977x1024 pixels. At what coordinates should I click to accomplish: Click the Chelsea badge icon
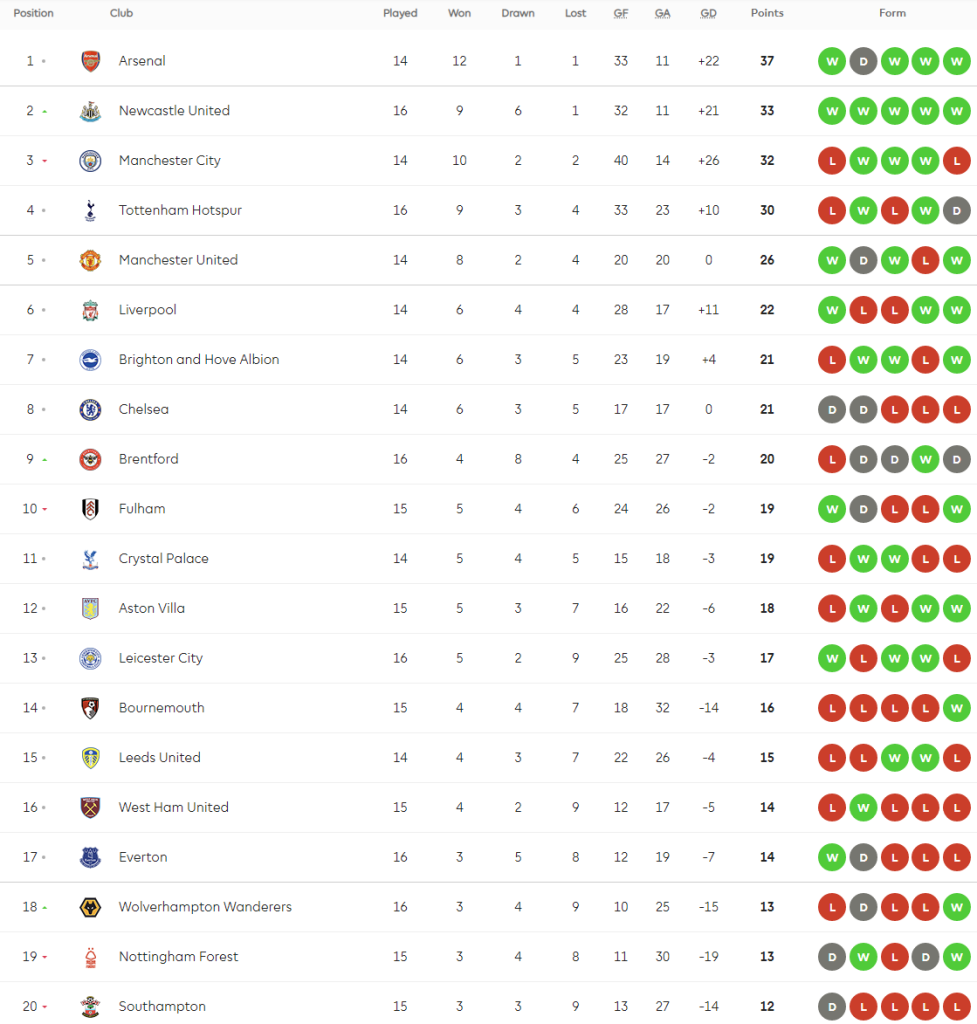tap(91, 410)
